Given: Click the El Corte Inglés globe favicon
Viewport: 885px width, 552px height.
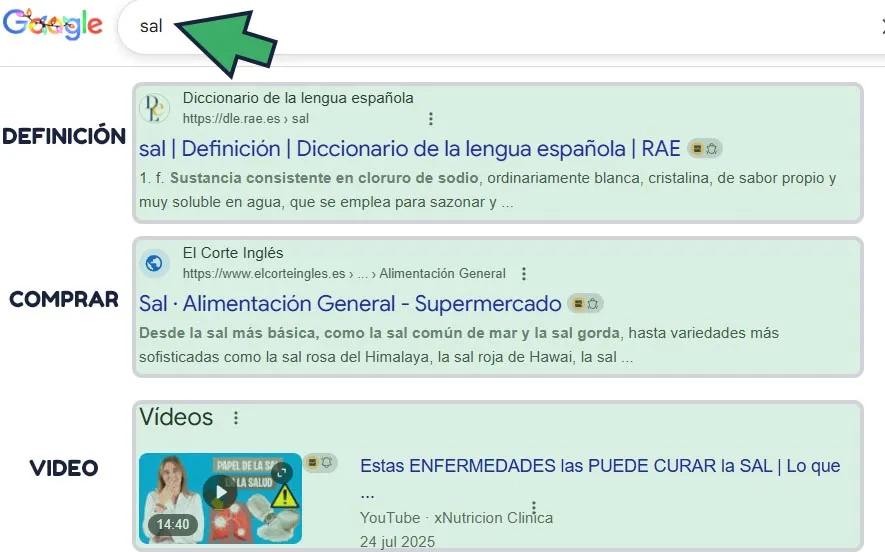Looking at the screenshot, I should coord(154,263).
